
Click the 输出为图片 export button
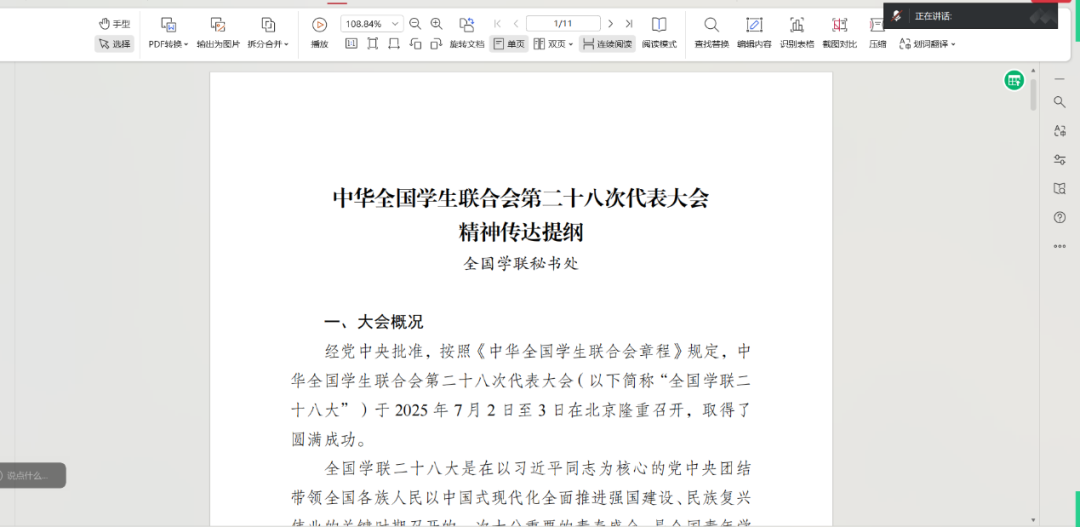click(x=217, y=31)
